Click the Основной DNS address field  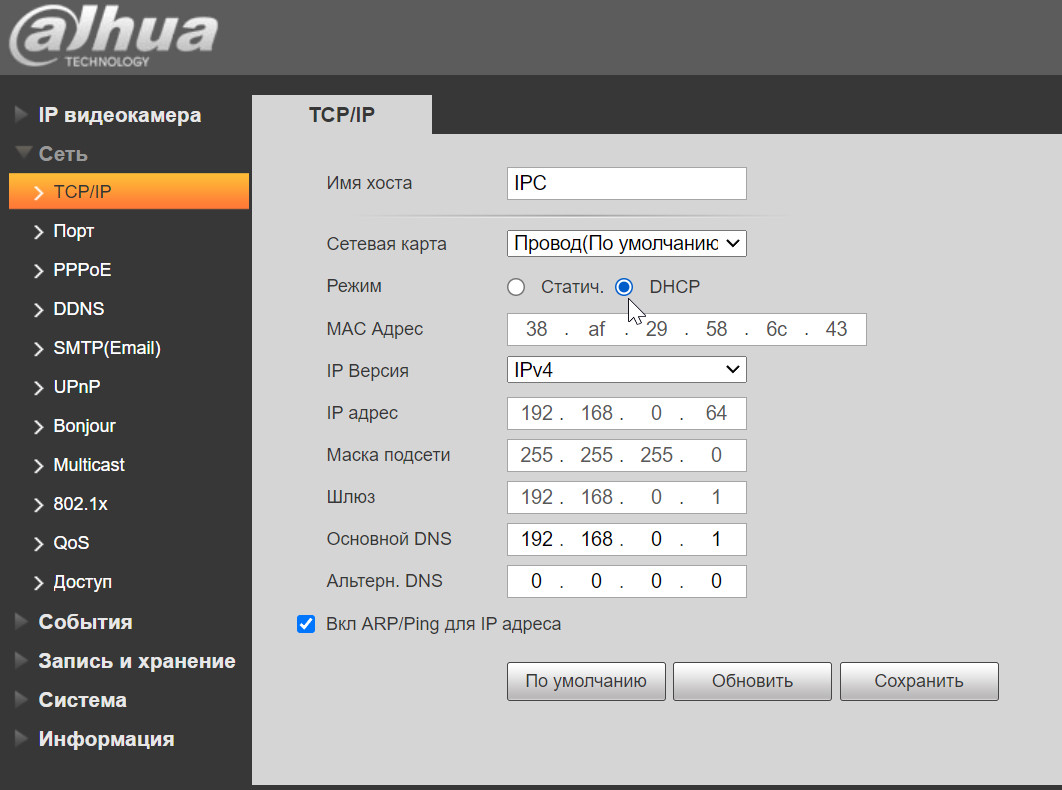[626, 539]
